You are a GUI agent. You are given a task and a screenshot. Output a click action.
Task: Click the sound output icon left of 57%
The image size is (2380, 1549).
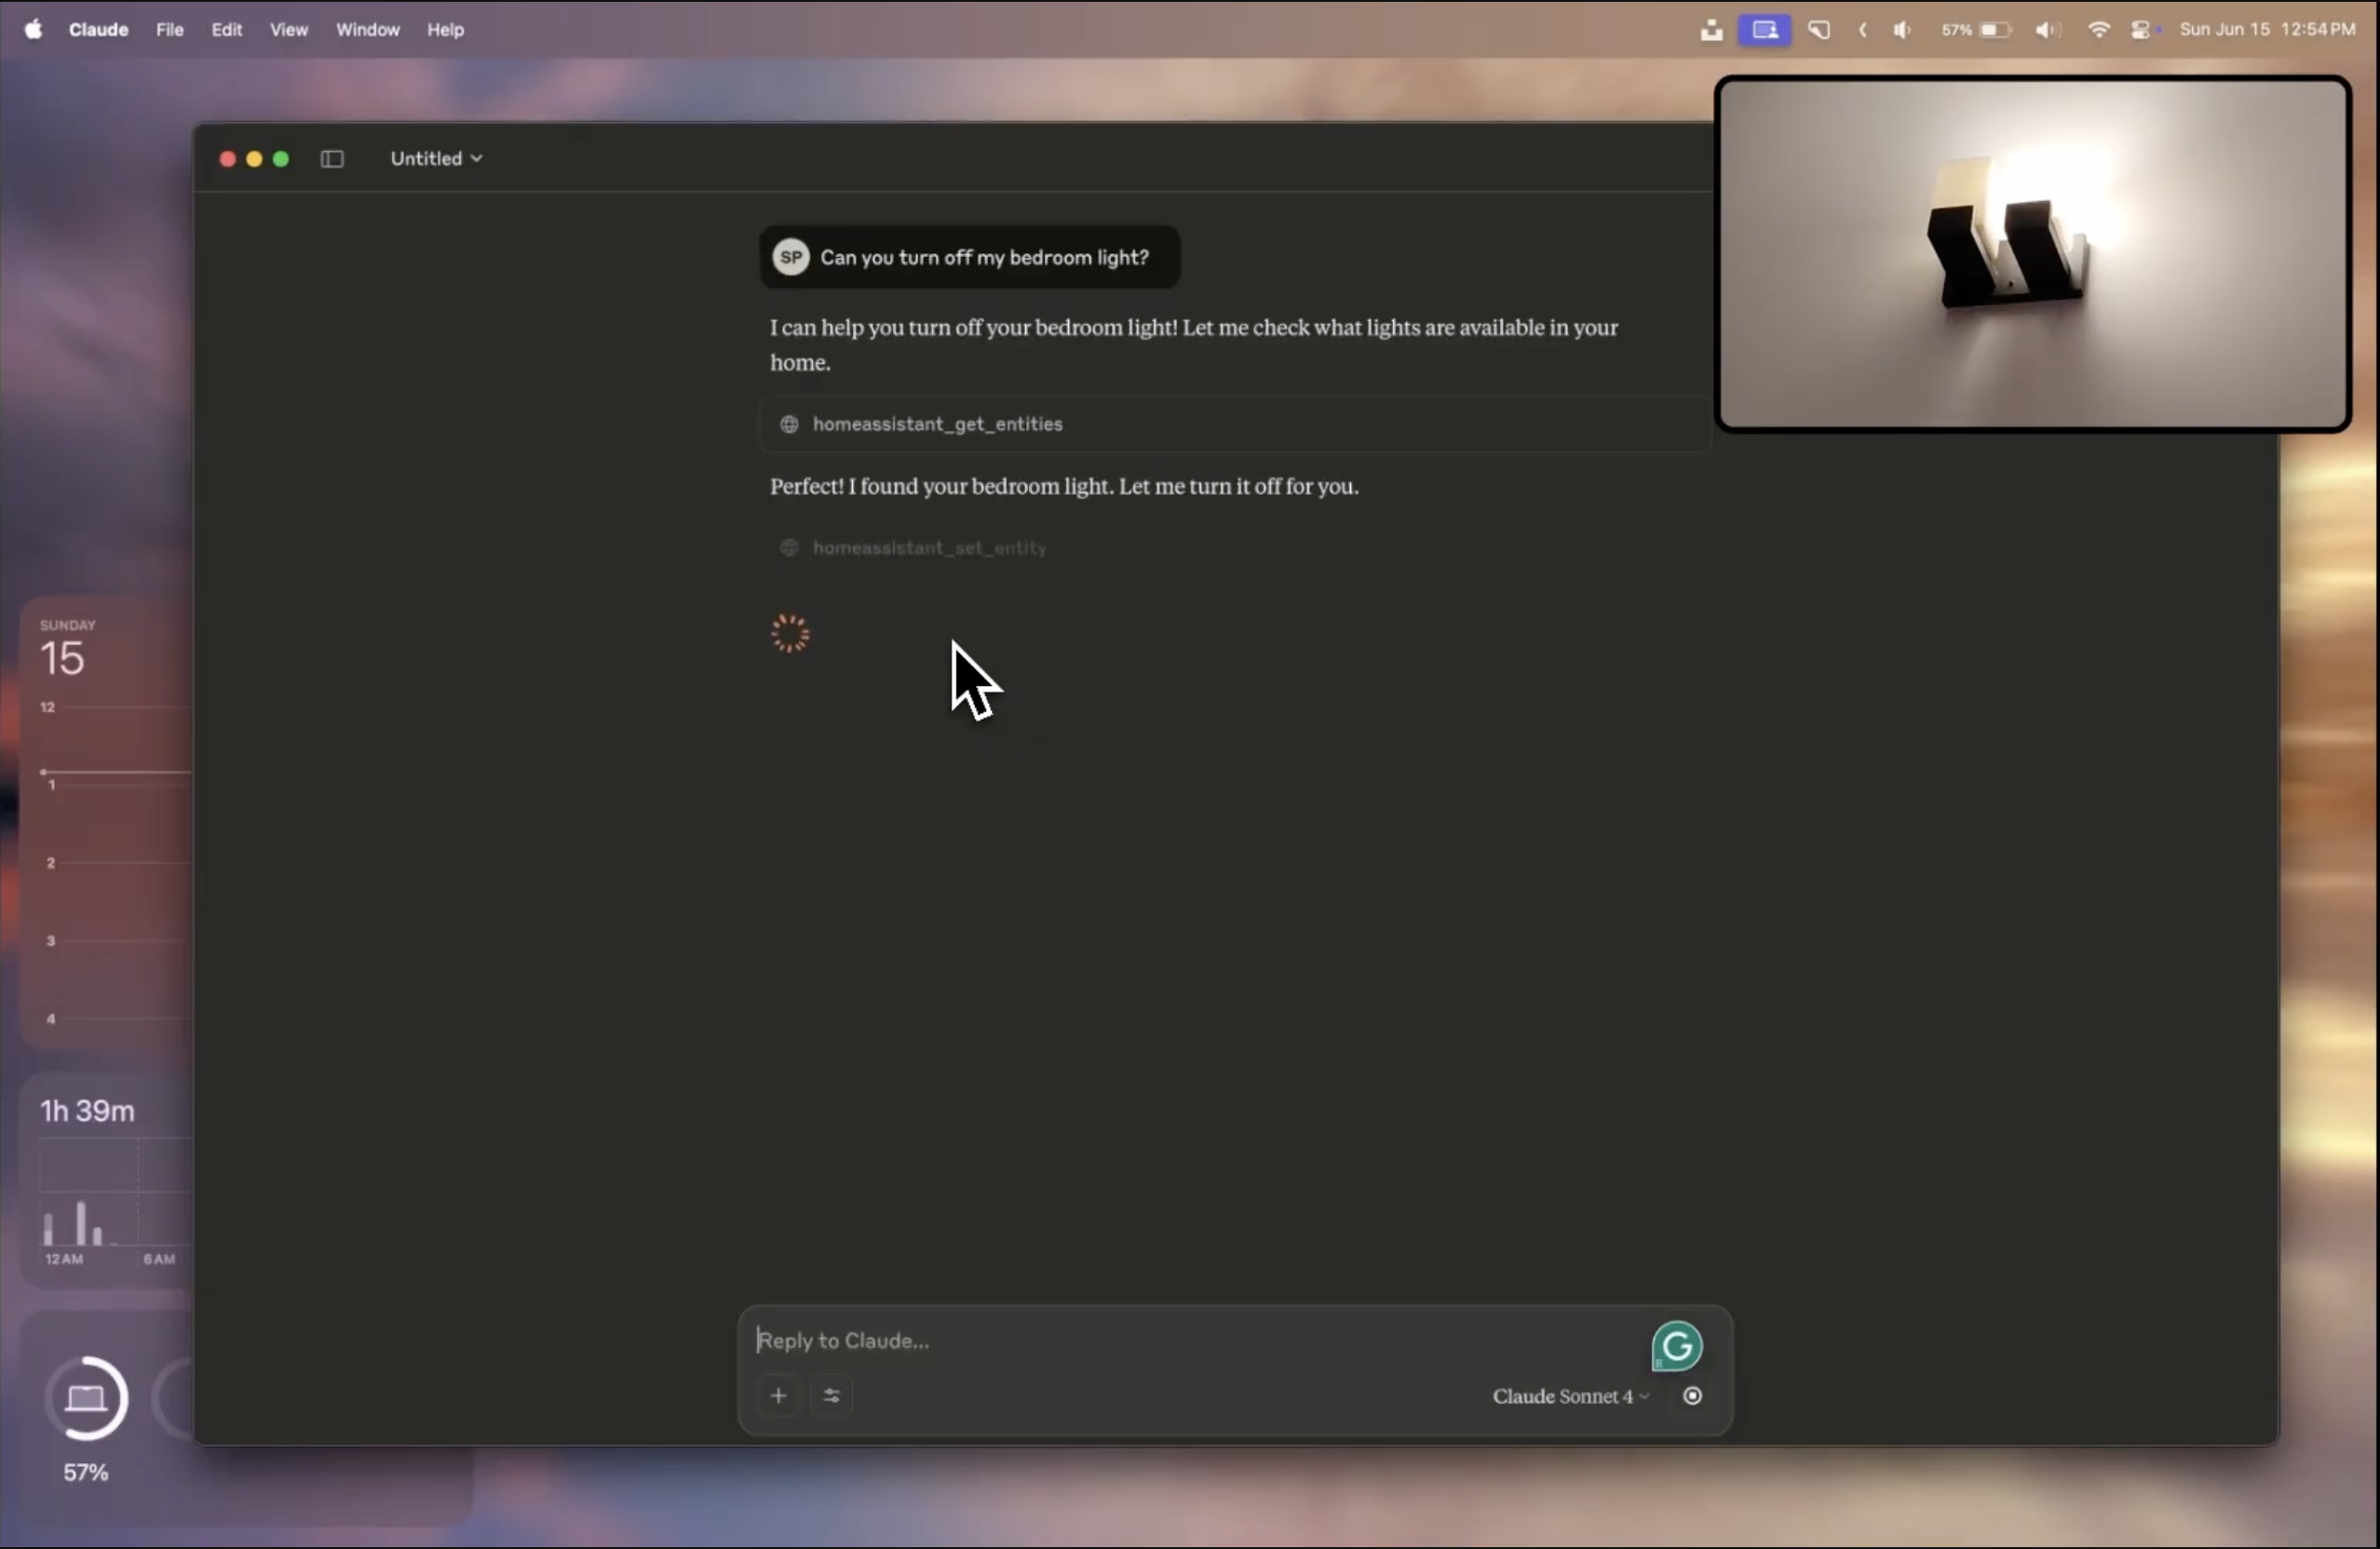pyautogui.click(x=1902, y=29)
